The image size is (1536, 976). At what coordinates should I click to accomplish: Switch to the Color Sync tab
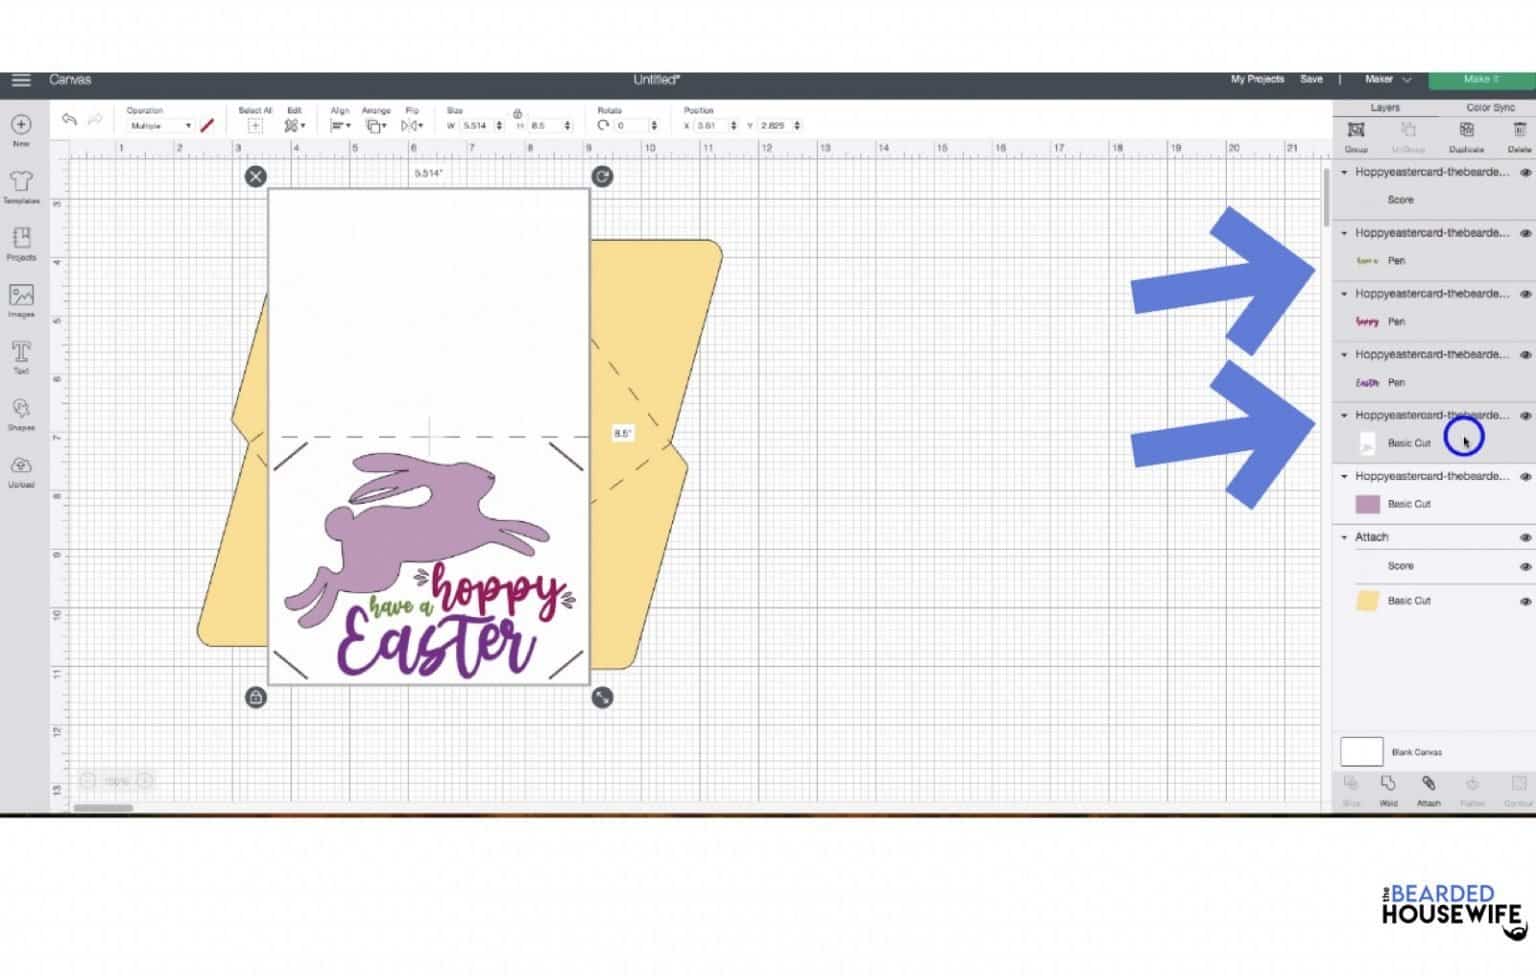click(x=1490, y=108)
